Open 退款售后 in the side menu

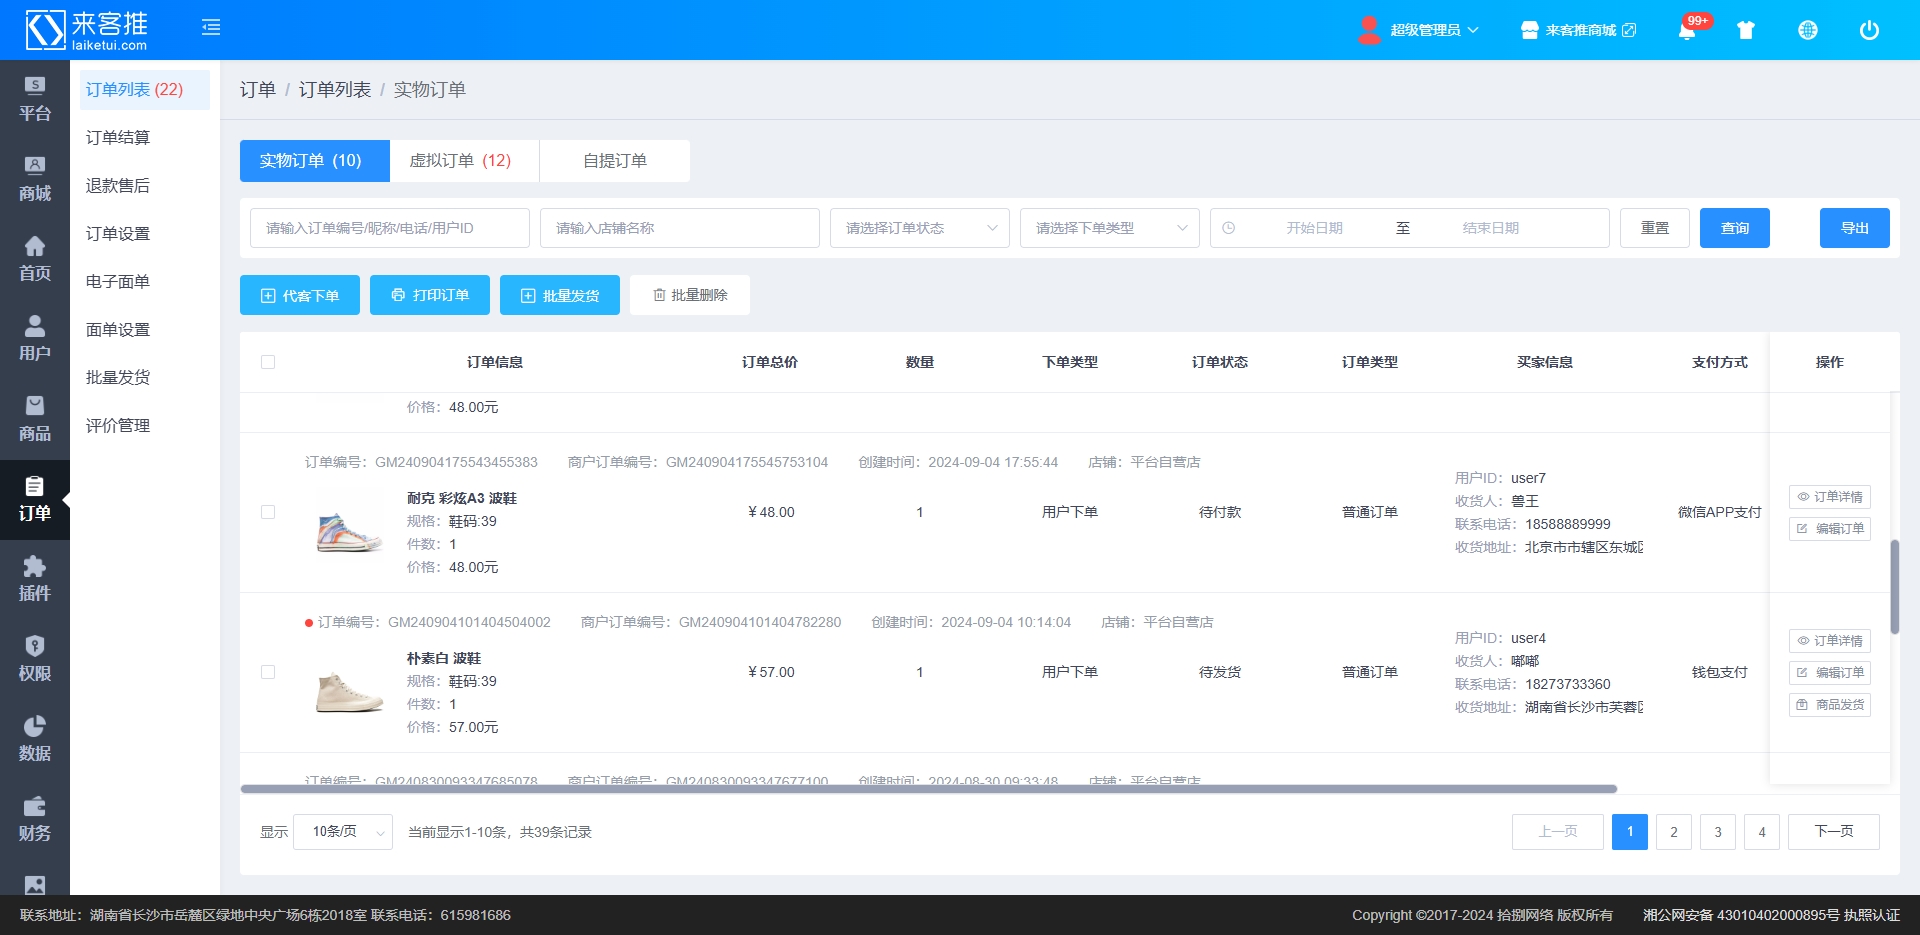click(118, 186)
